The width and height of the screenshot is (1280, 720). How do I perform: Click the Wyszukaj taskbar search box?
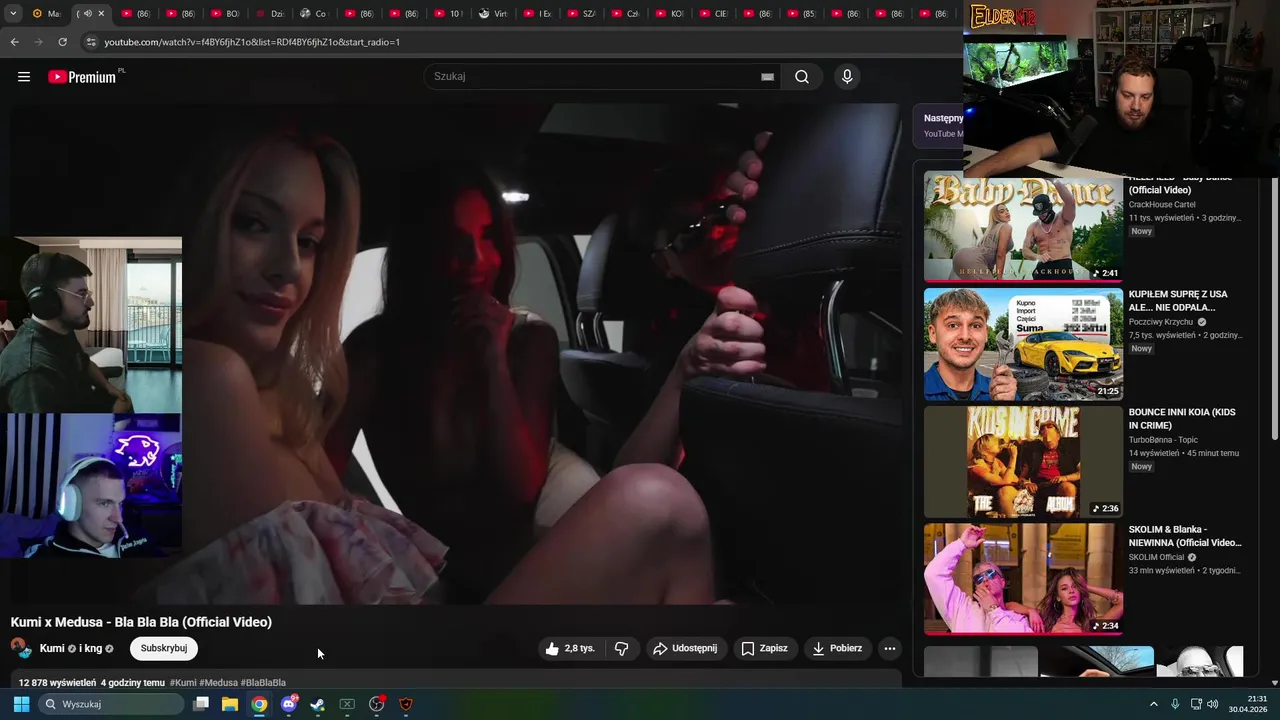pos(111,704)
